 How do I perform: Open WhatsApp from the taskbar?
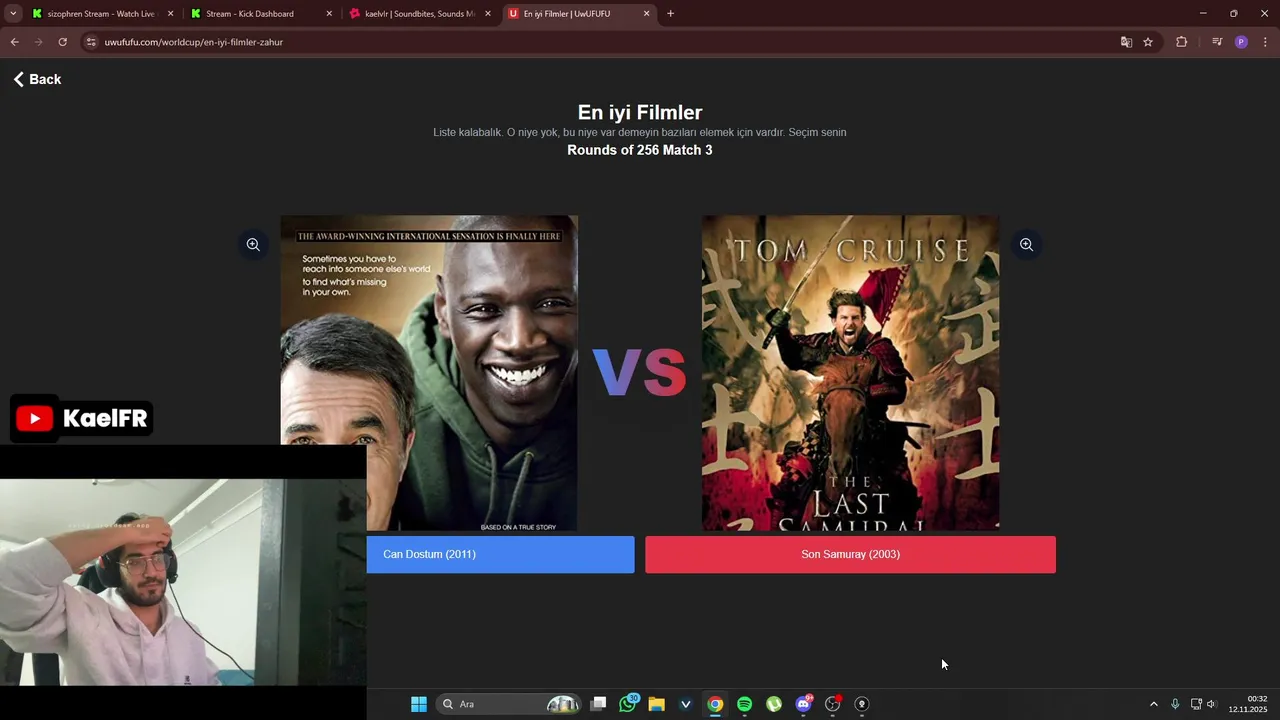point(628,704)
